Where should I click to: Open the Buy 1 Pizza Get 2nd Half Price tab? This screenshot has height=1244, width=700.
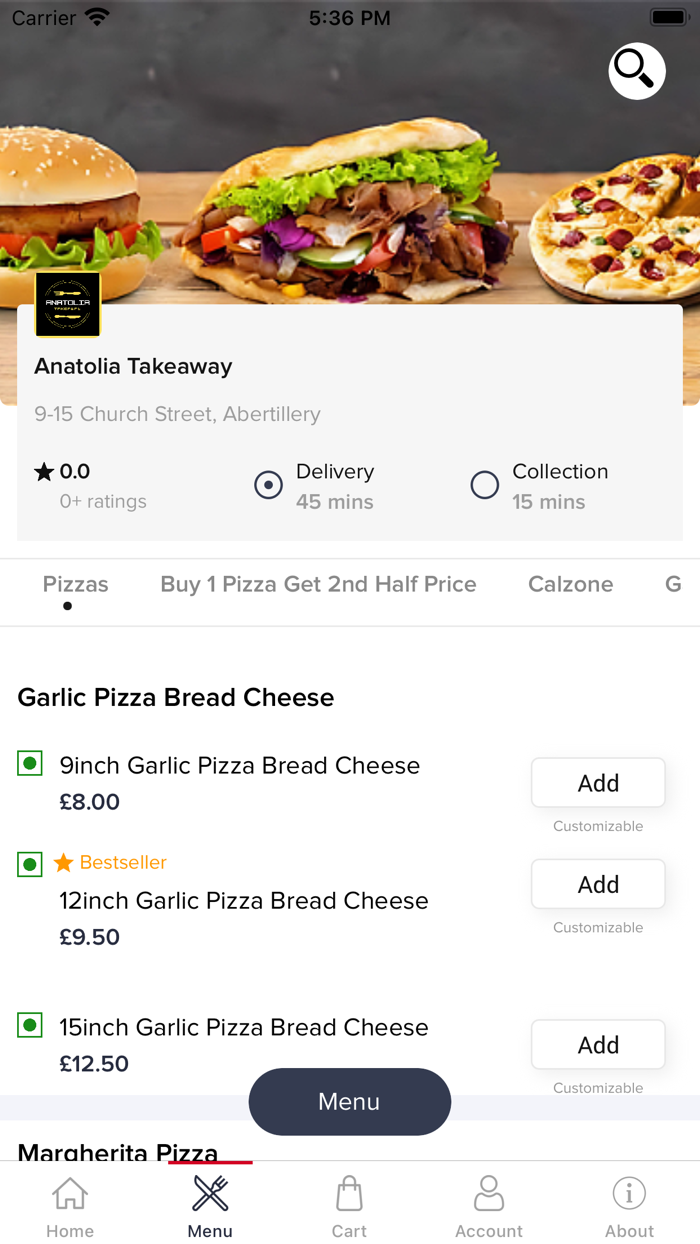[x=318, y=584]
